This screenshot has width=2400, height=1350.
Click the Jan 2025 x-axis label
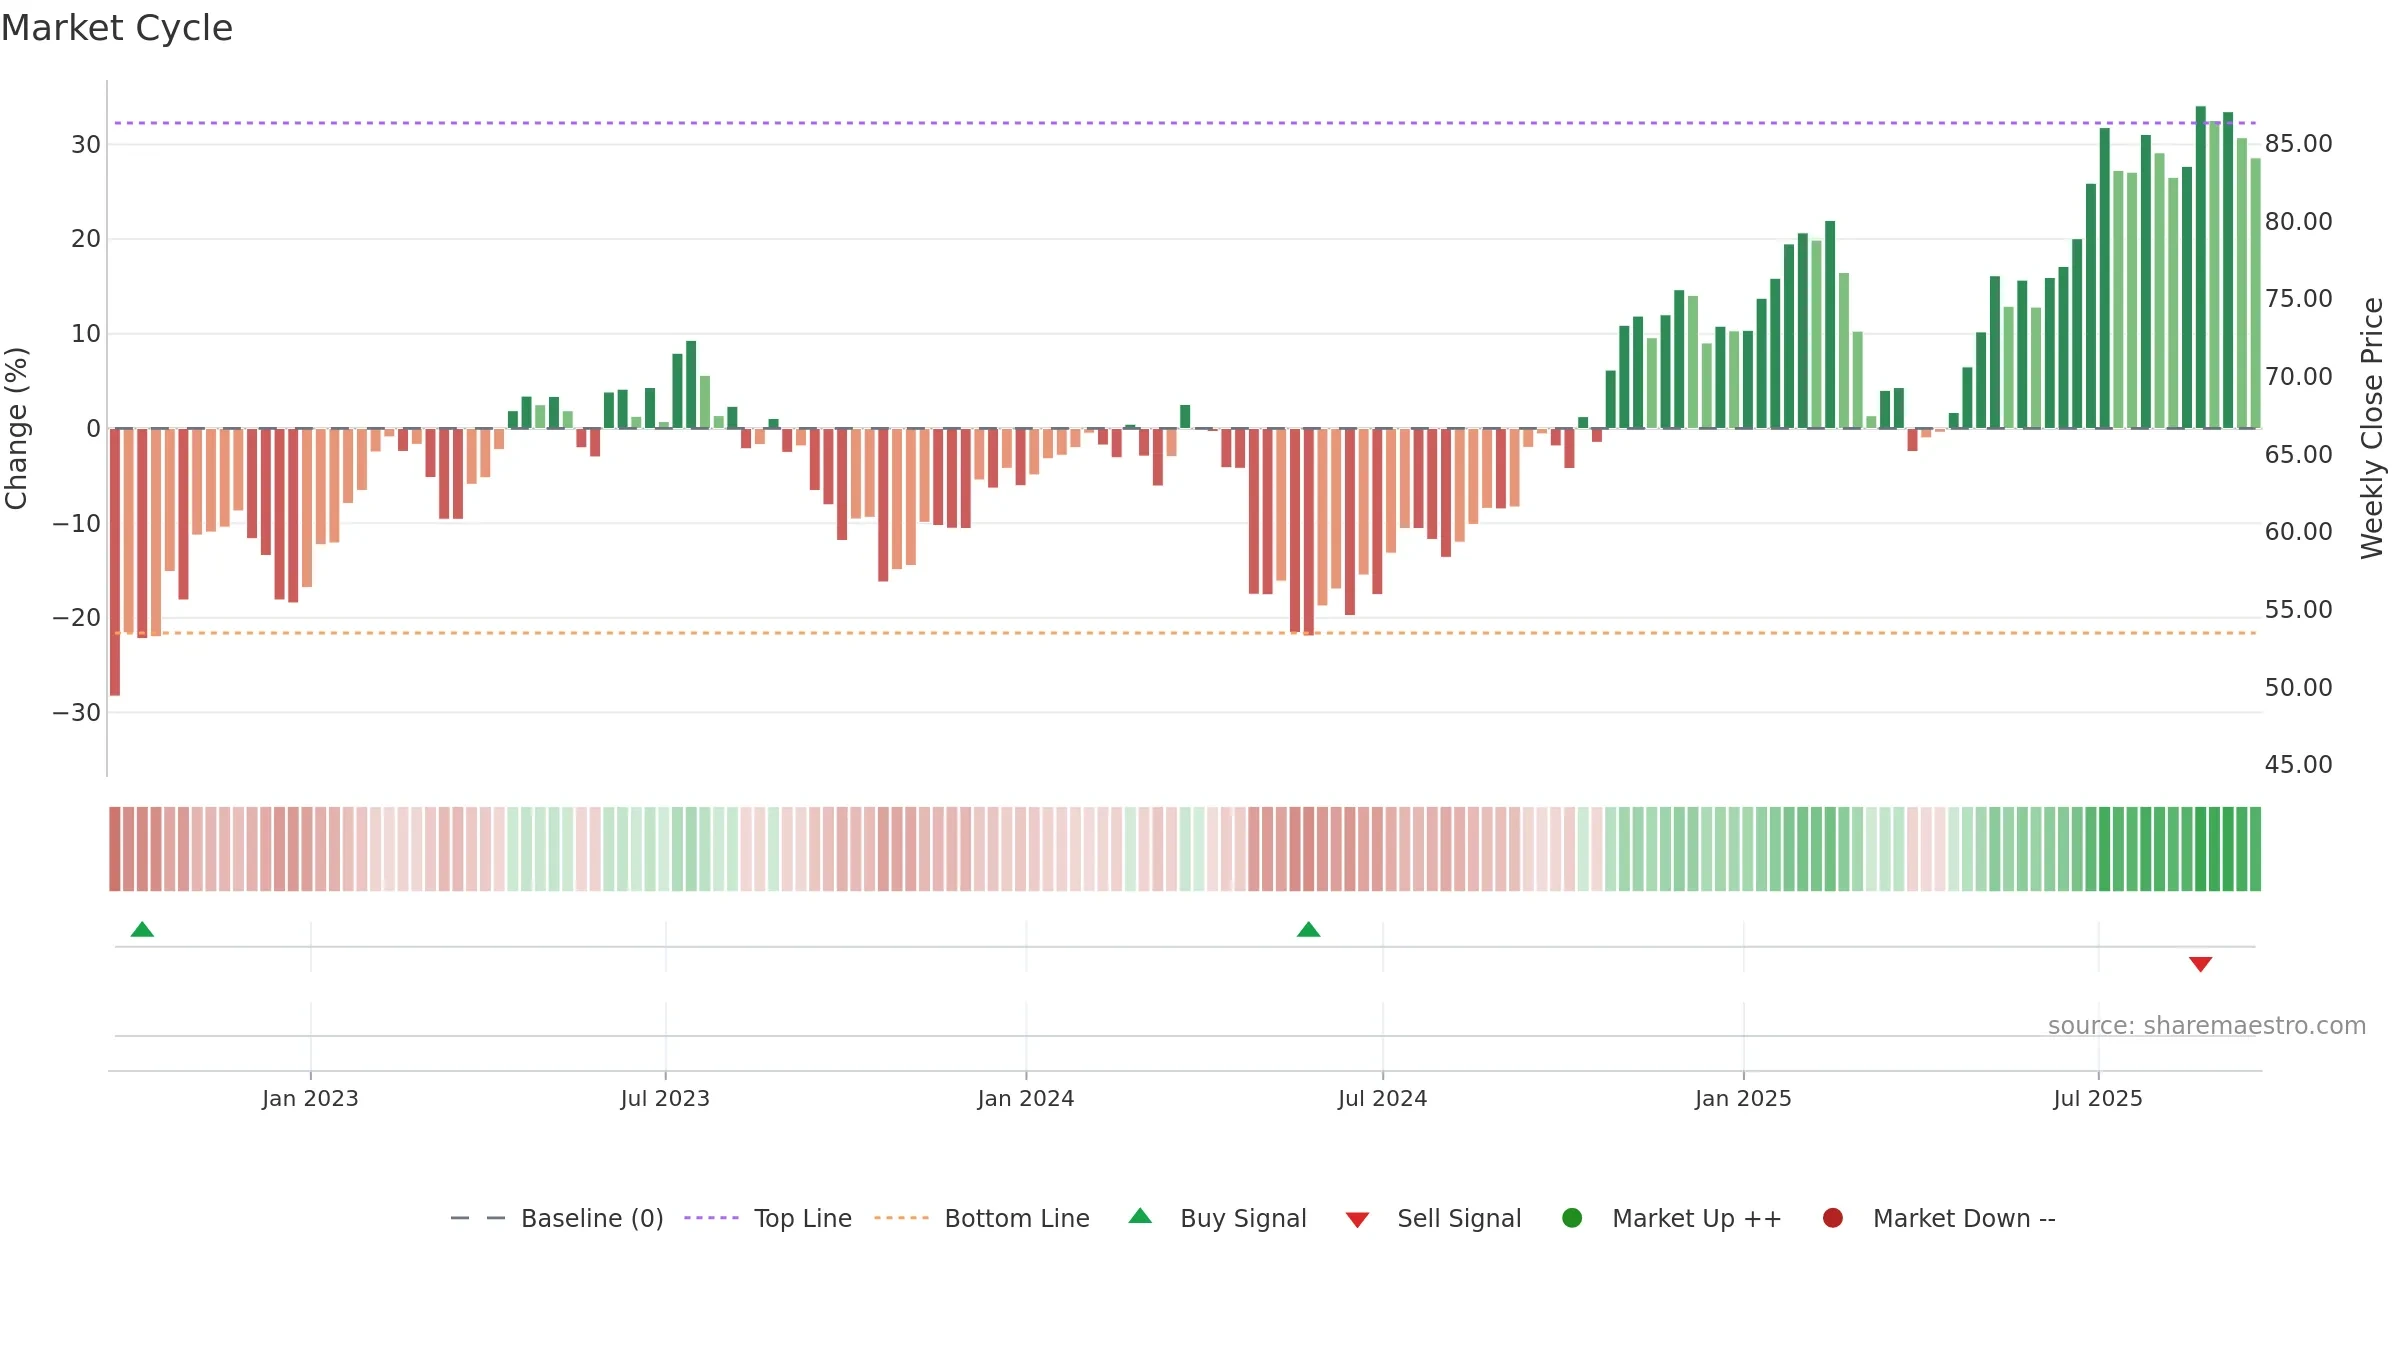pos(1743,1098)
